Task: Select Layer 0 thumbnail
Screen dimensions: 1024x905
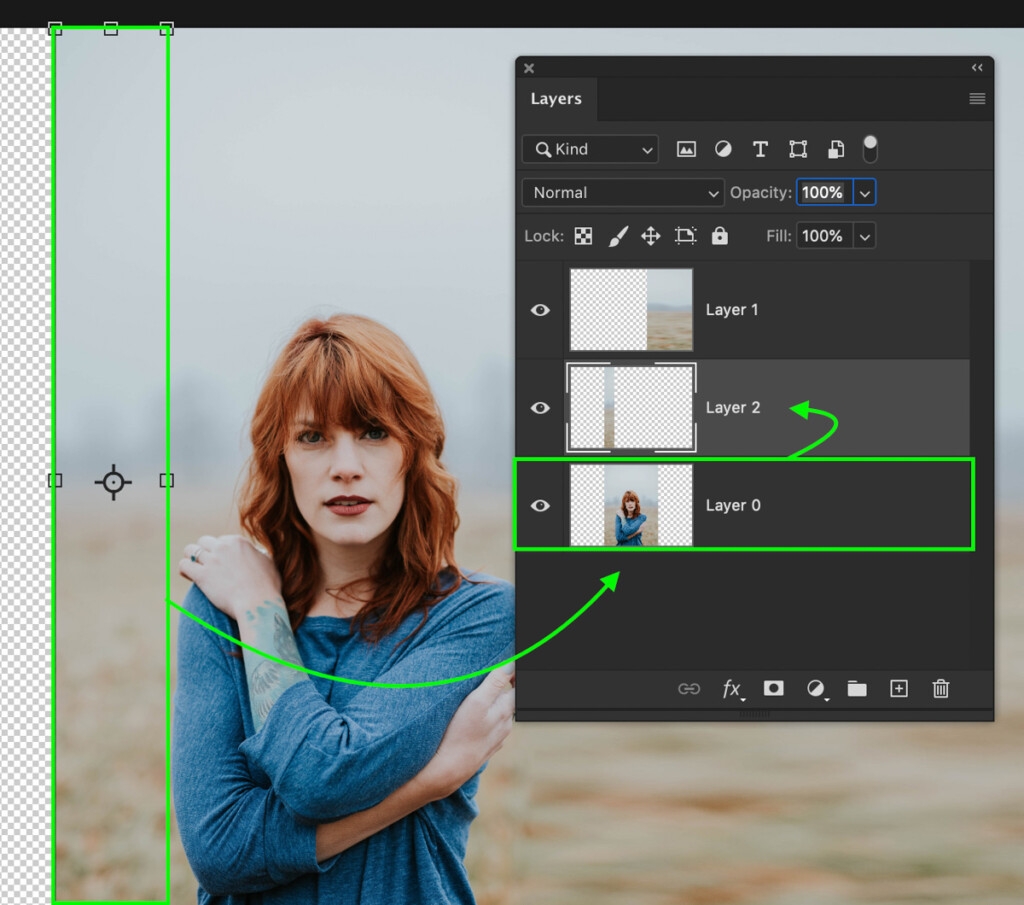Action: (x=631, y=505)
